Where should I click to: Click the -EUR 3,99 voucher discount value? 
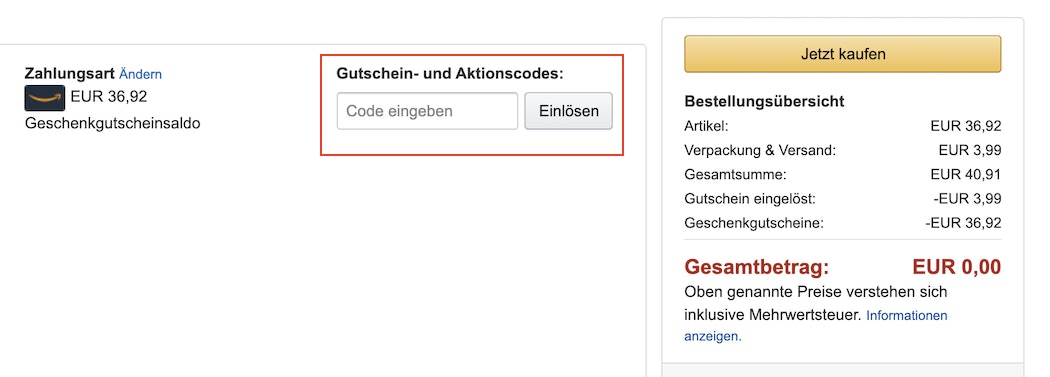967,199
